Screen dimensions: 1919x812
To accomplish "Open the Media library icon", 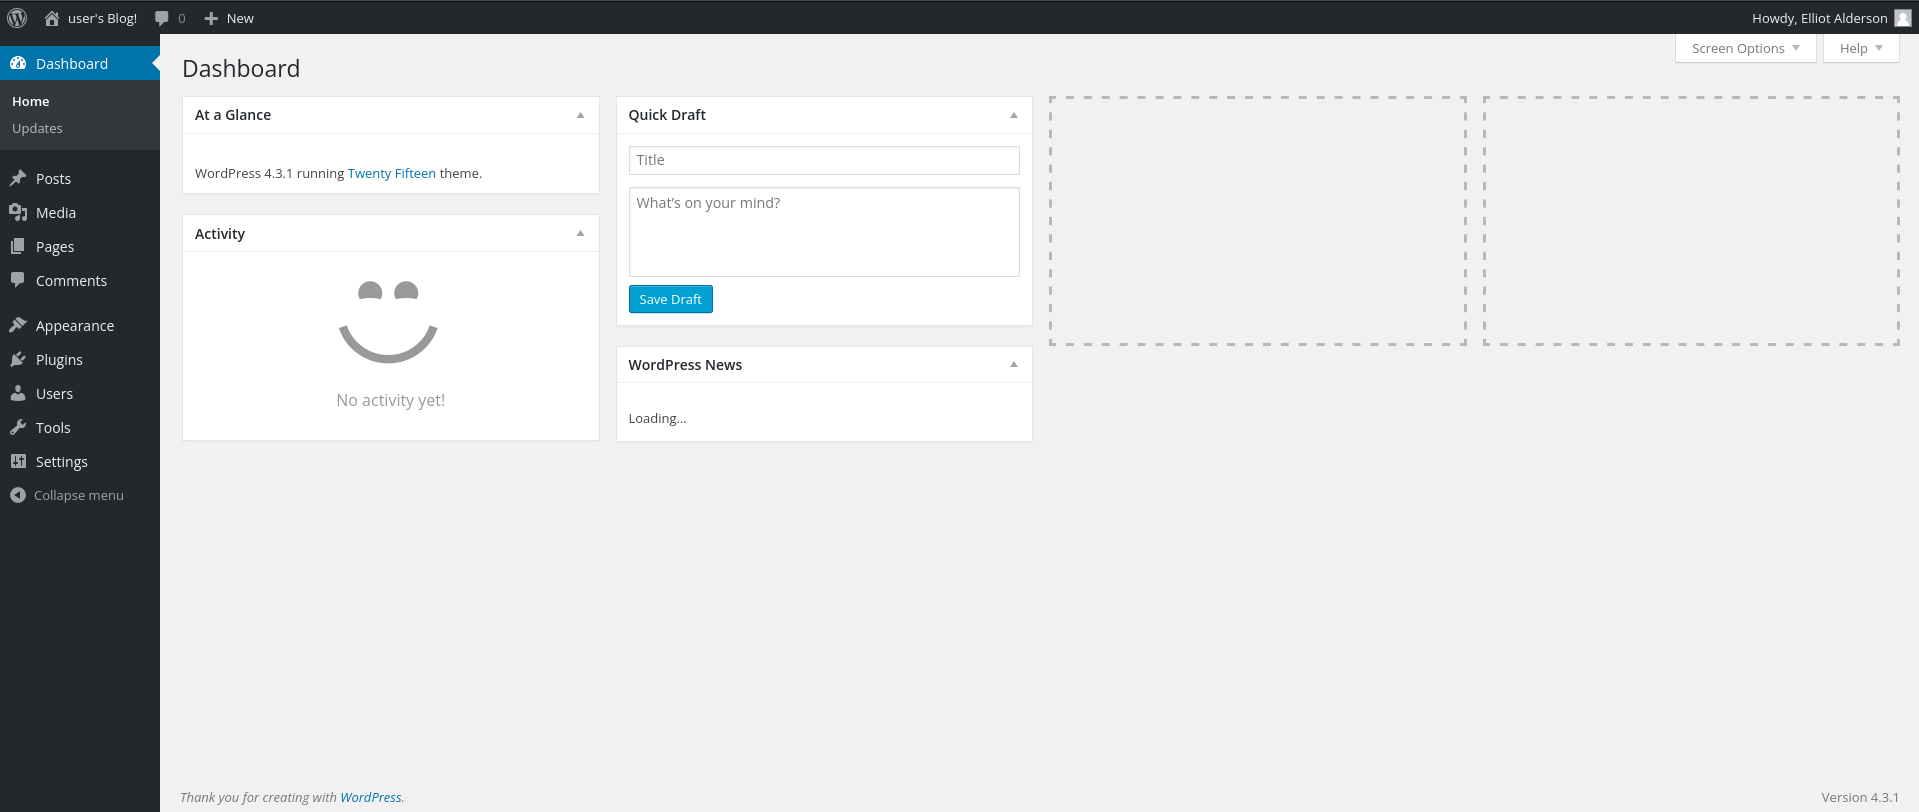I will pyautogui.click(x=18, y=212).
